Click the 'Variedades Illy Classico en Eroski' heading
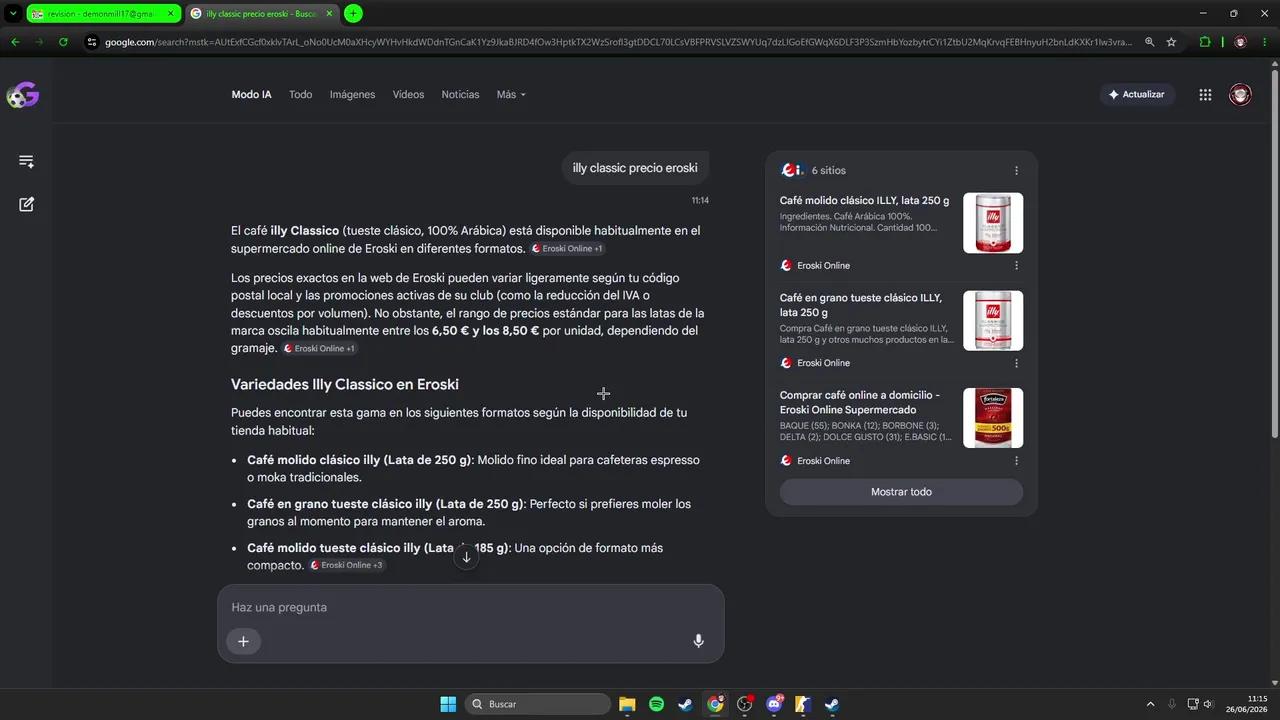1280x720 pixels. [x=345, y=385]
